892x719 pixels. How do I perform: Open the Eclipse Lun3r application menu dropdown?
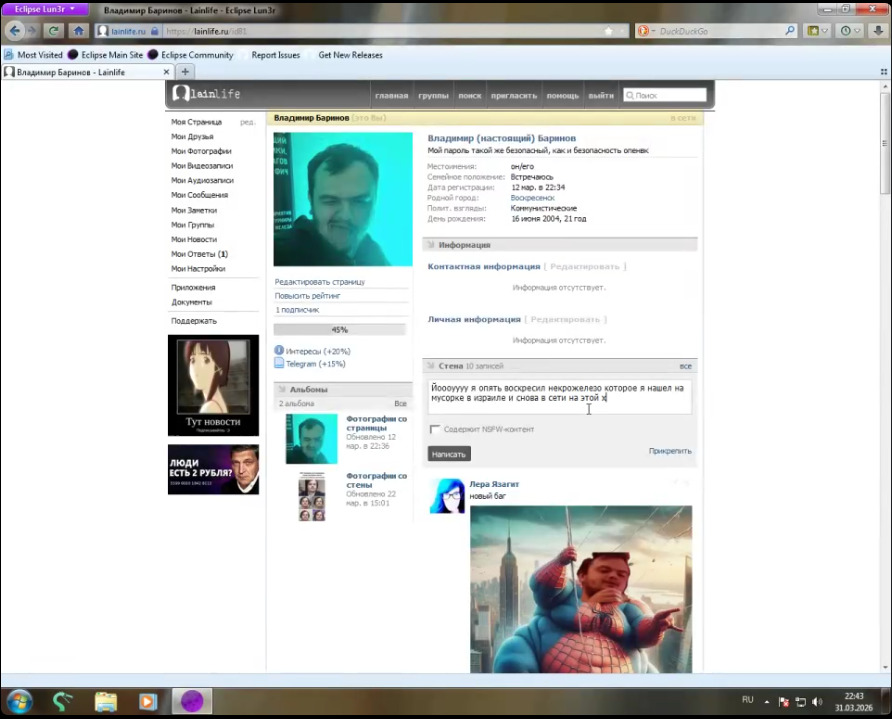pyautogui.click(x=45, y=9)
